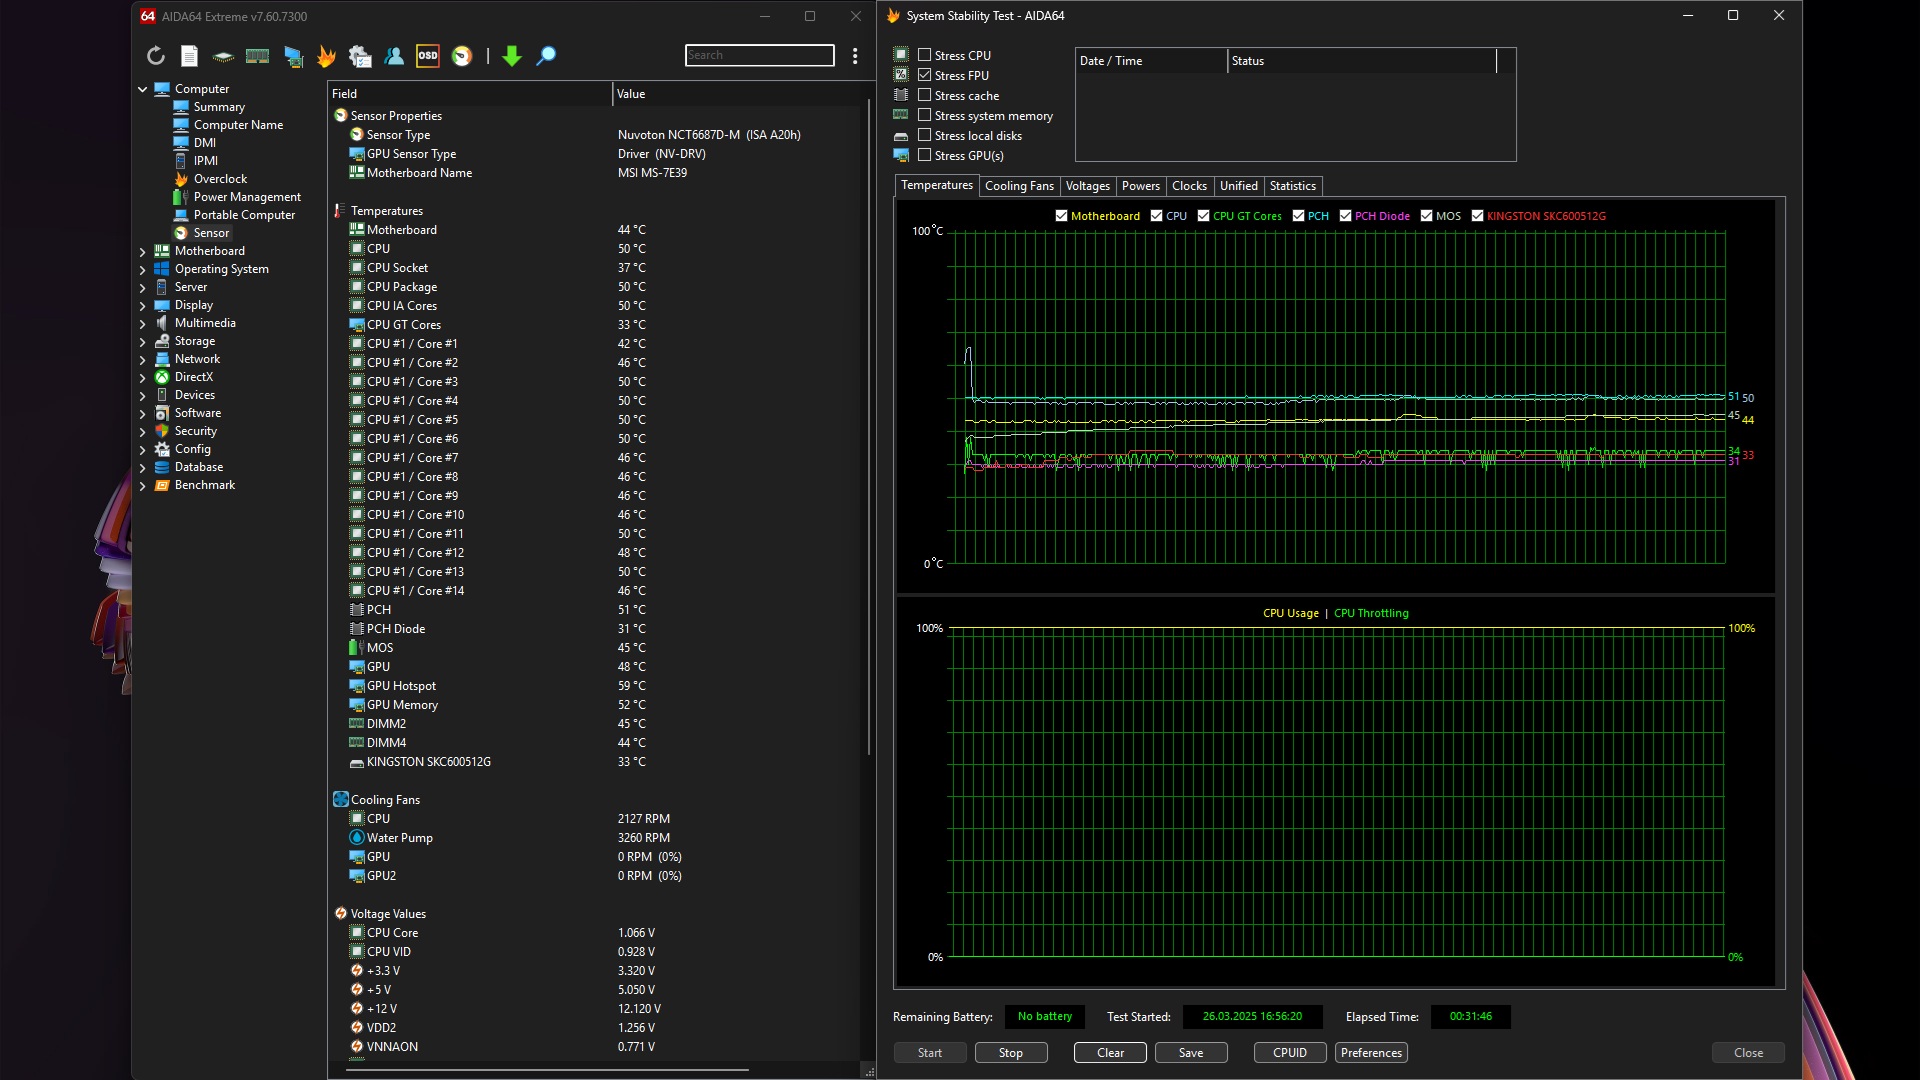Screen dimensions: 1920x1080
Task: Click the CPU chip toolbar icon
Action: tap(223, 56)
